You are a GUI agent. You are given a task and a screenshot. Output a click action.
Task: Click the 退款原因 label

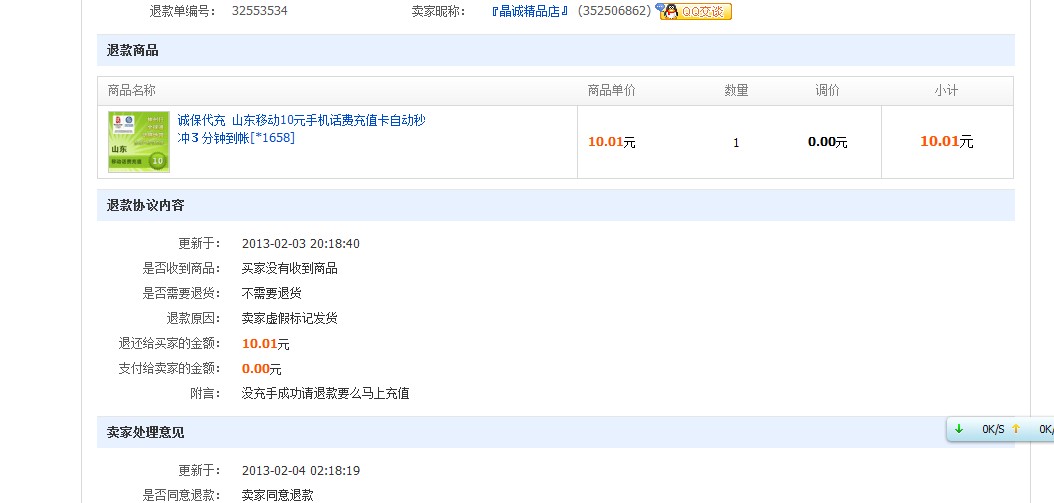[194, 319]
